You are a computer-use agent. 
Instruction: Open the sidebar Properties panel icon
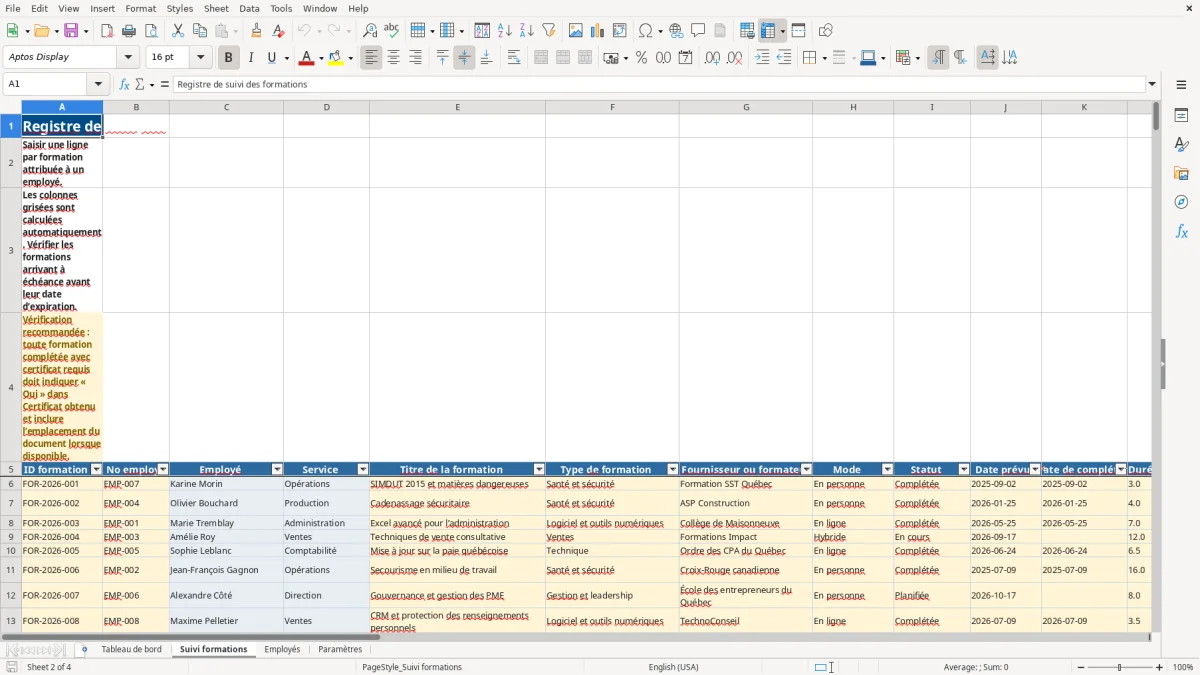1181,116
